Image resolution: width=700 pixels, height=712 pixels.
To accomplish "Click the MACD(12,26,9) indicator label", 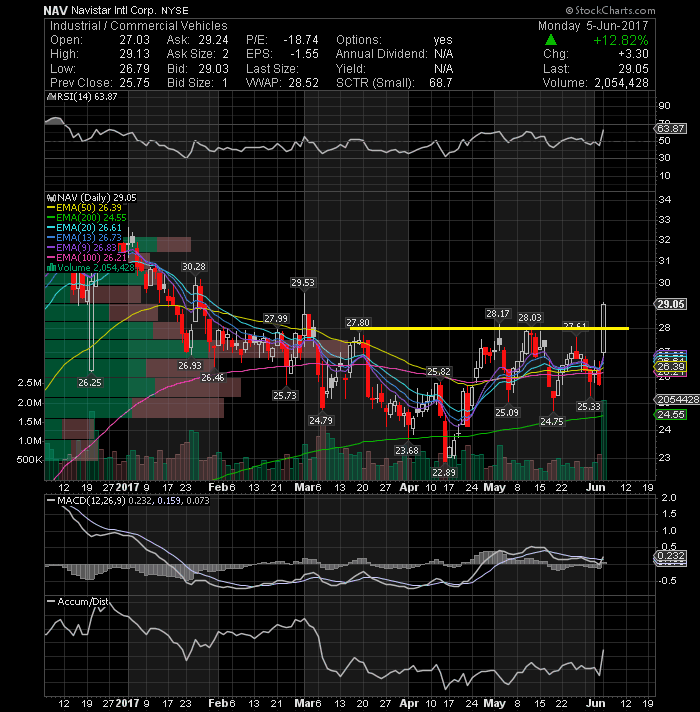I will pyautogui.click(x=128, y=500).
